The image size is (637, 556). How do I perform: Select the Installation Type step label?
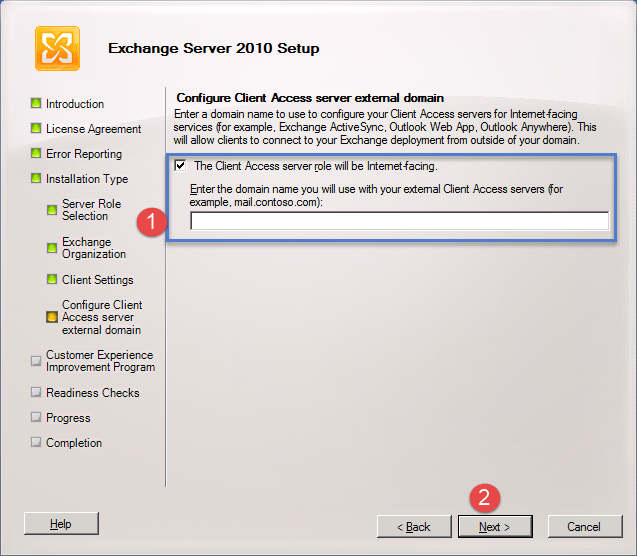[87, 179]
